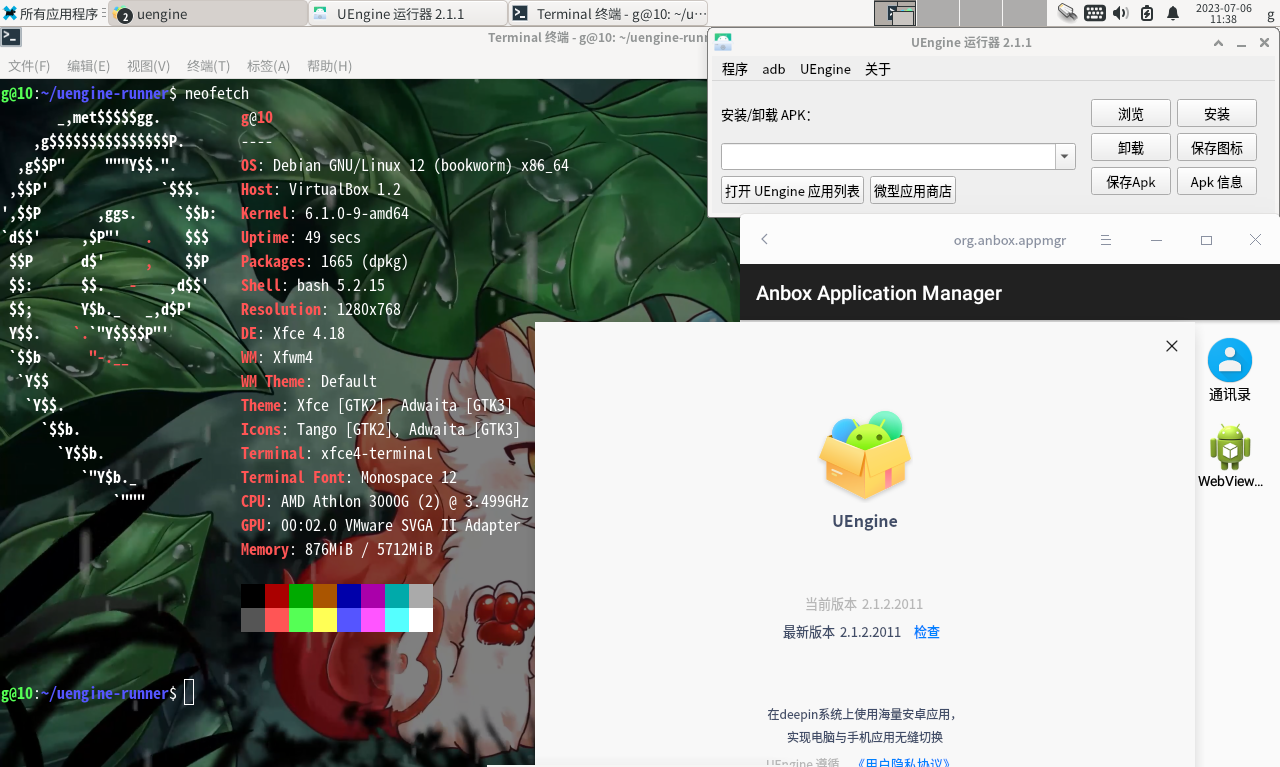This screenshot has height=767, width=1280.
Task: Click the 微型应用商店 button
Action: pyautogui.click(x=913, y=191)
